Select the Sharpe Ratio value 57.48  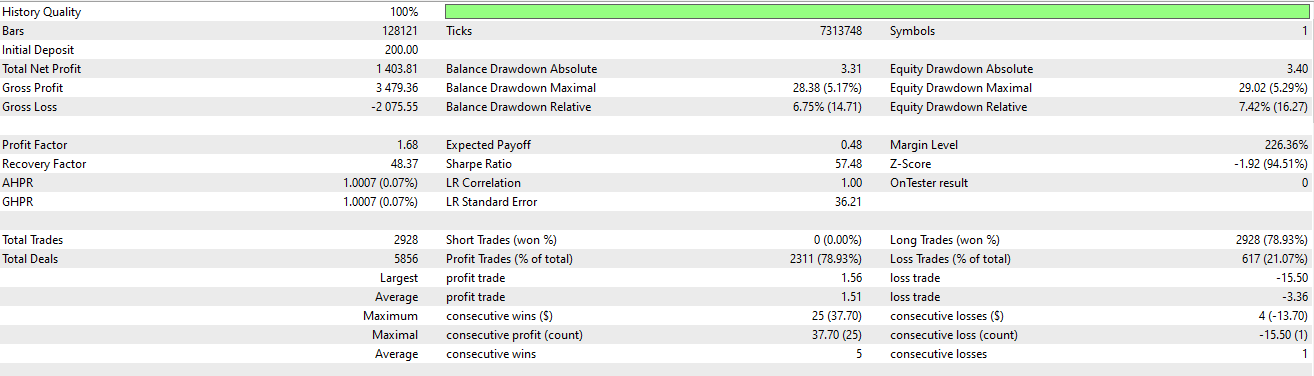point(848,164)
